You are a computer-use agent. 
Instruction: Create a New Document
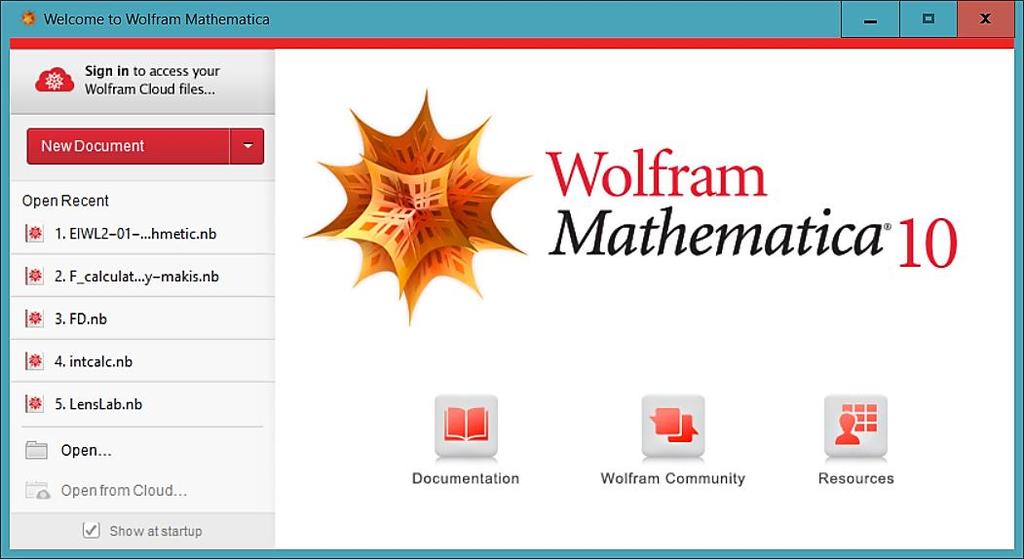point(129,146)
